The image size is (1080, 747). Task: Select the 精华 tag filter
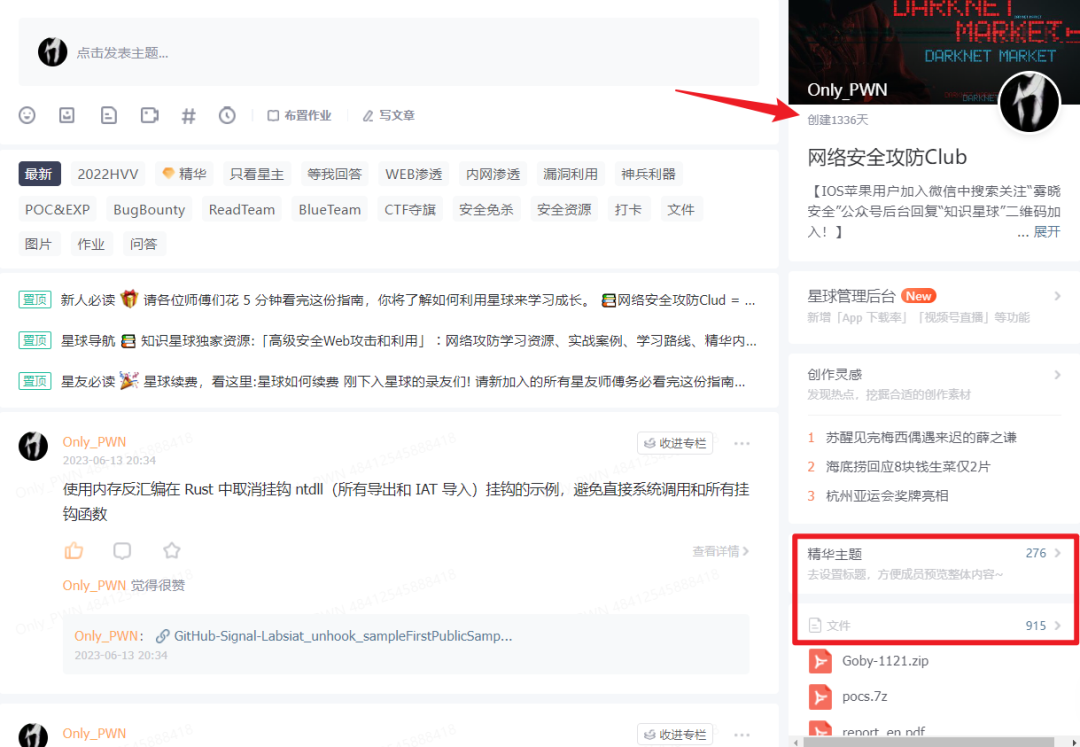[184, 174]
